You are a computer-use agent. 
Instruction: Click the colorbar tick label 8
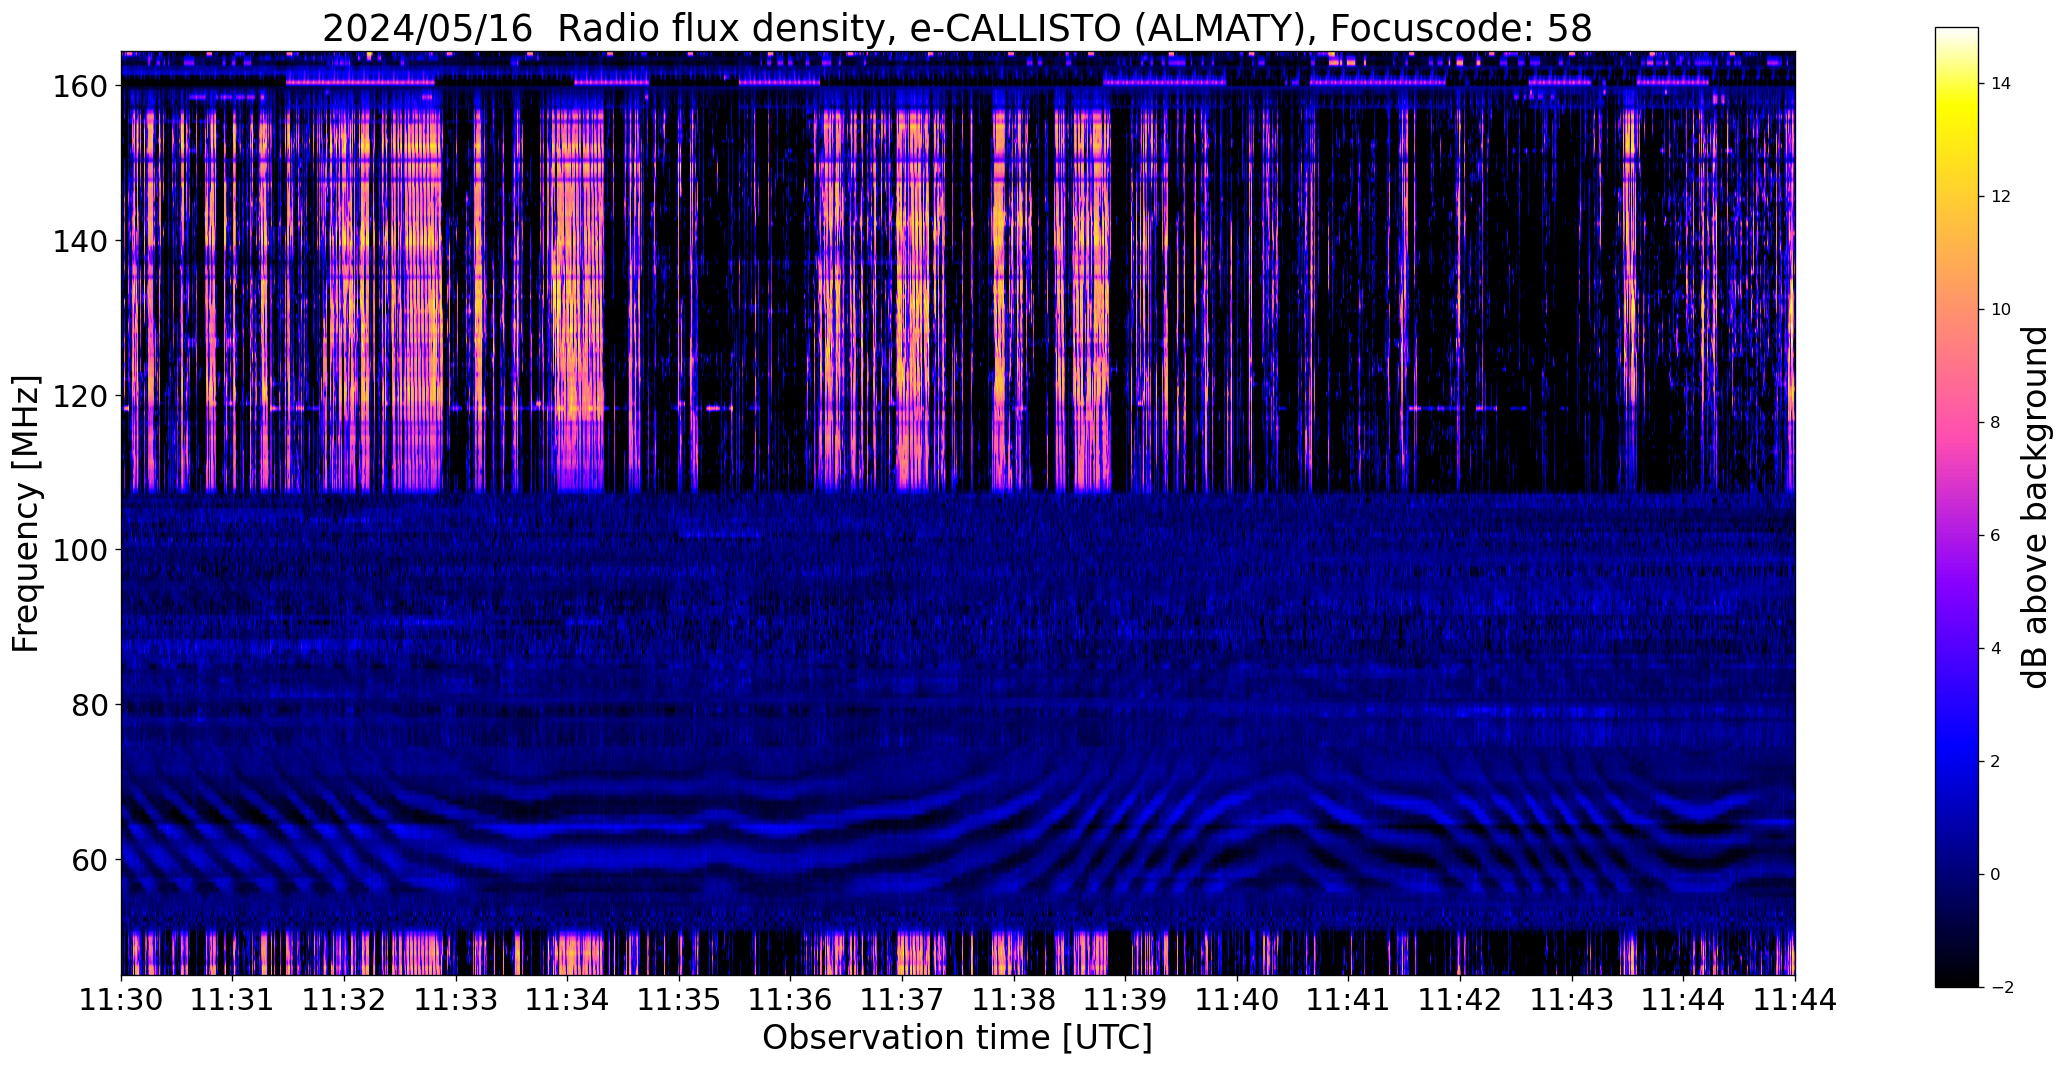(x=1996, y=423)
